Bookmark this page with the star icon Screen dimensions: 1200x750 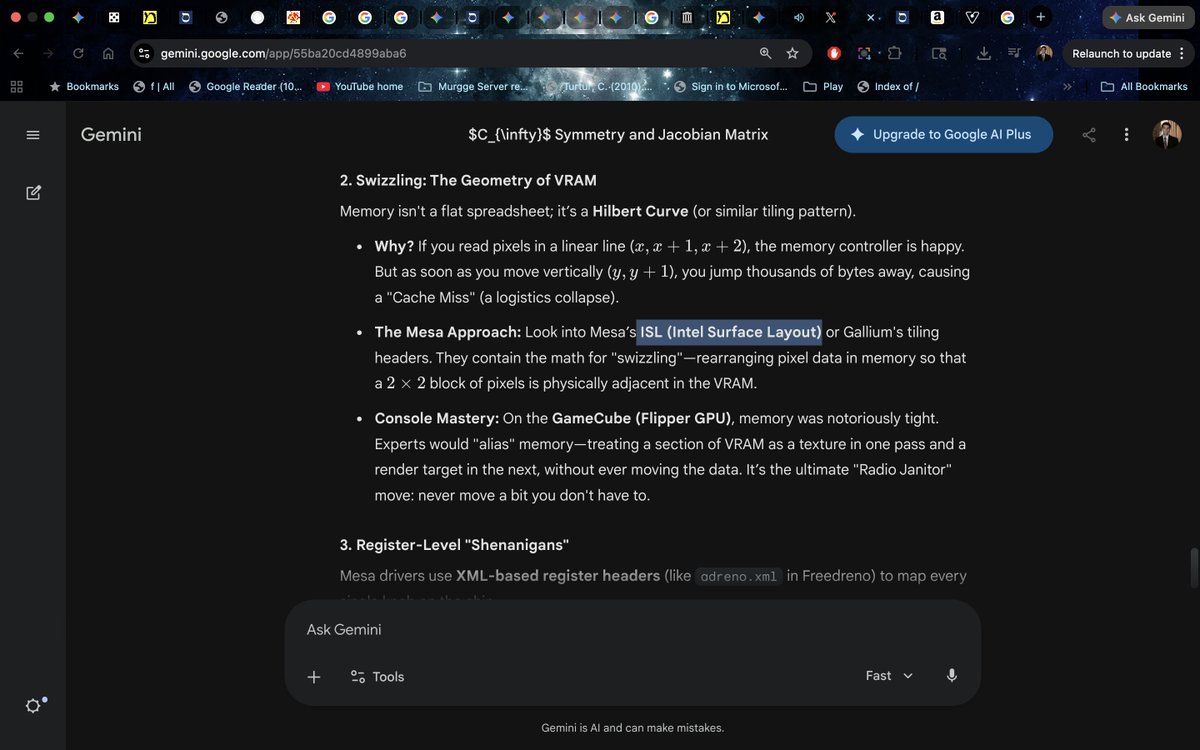tap(793, 53)
